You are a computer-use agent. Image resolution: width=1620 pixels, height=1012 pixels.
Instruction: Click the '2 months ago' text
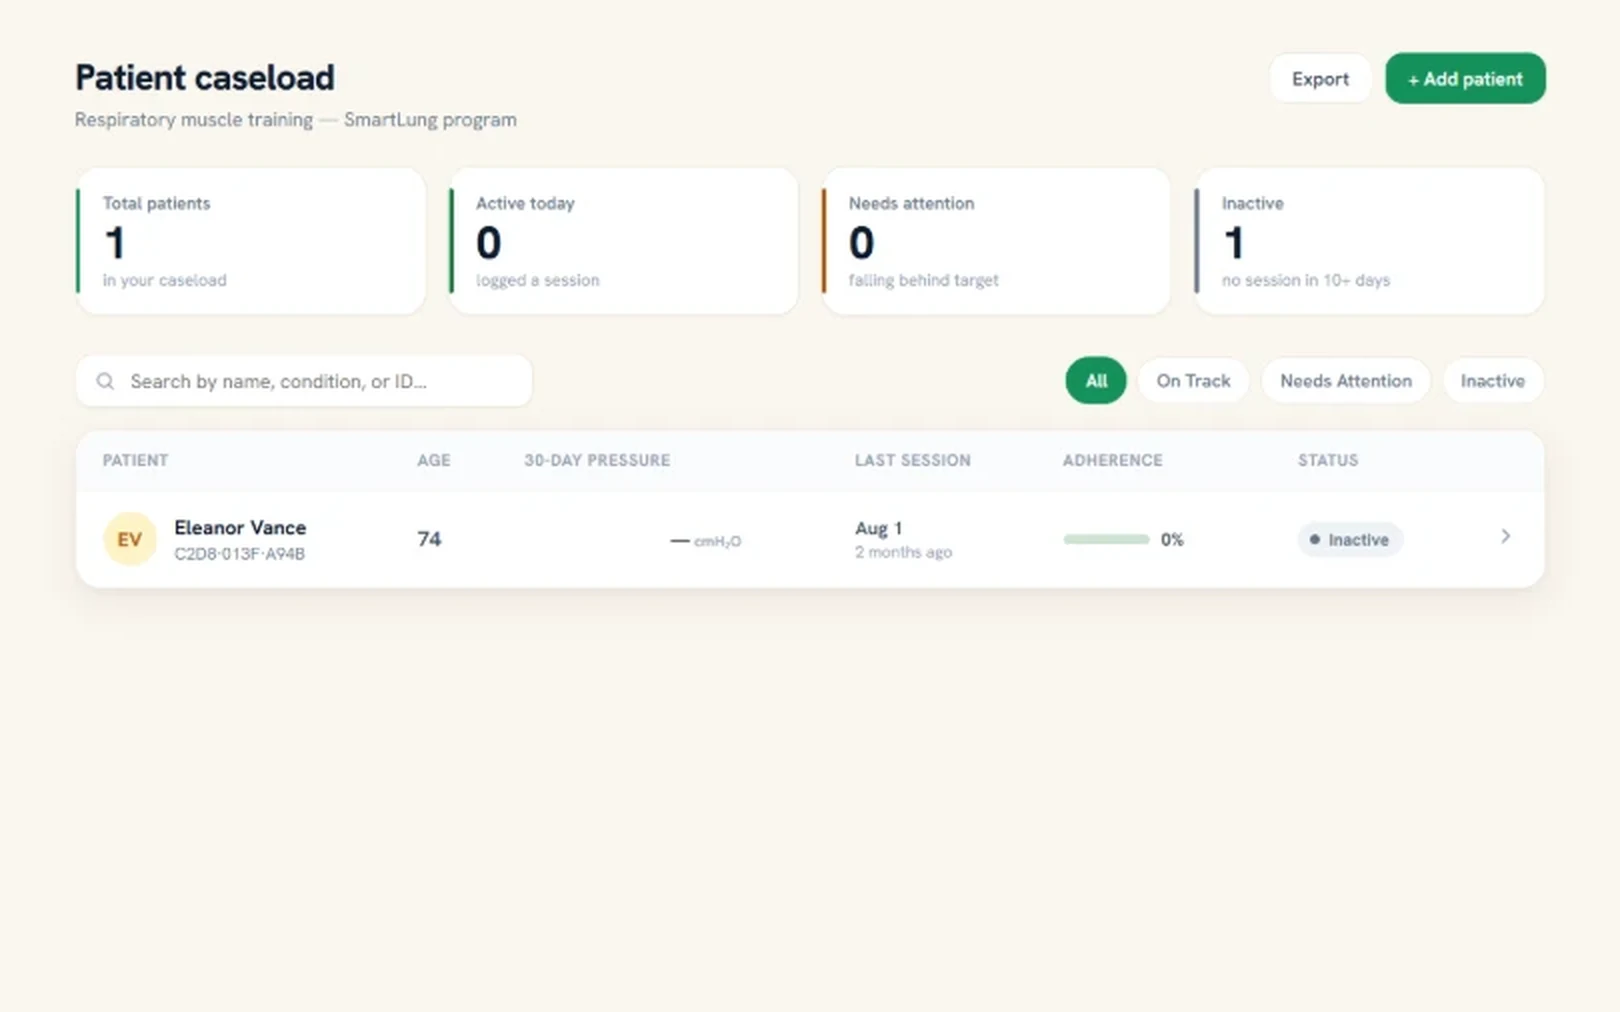tap(903, 552)
